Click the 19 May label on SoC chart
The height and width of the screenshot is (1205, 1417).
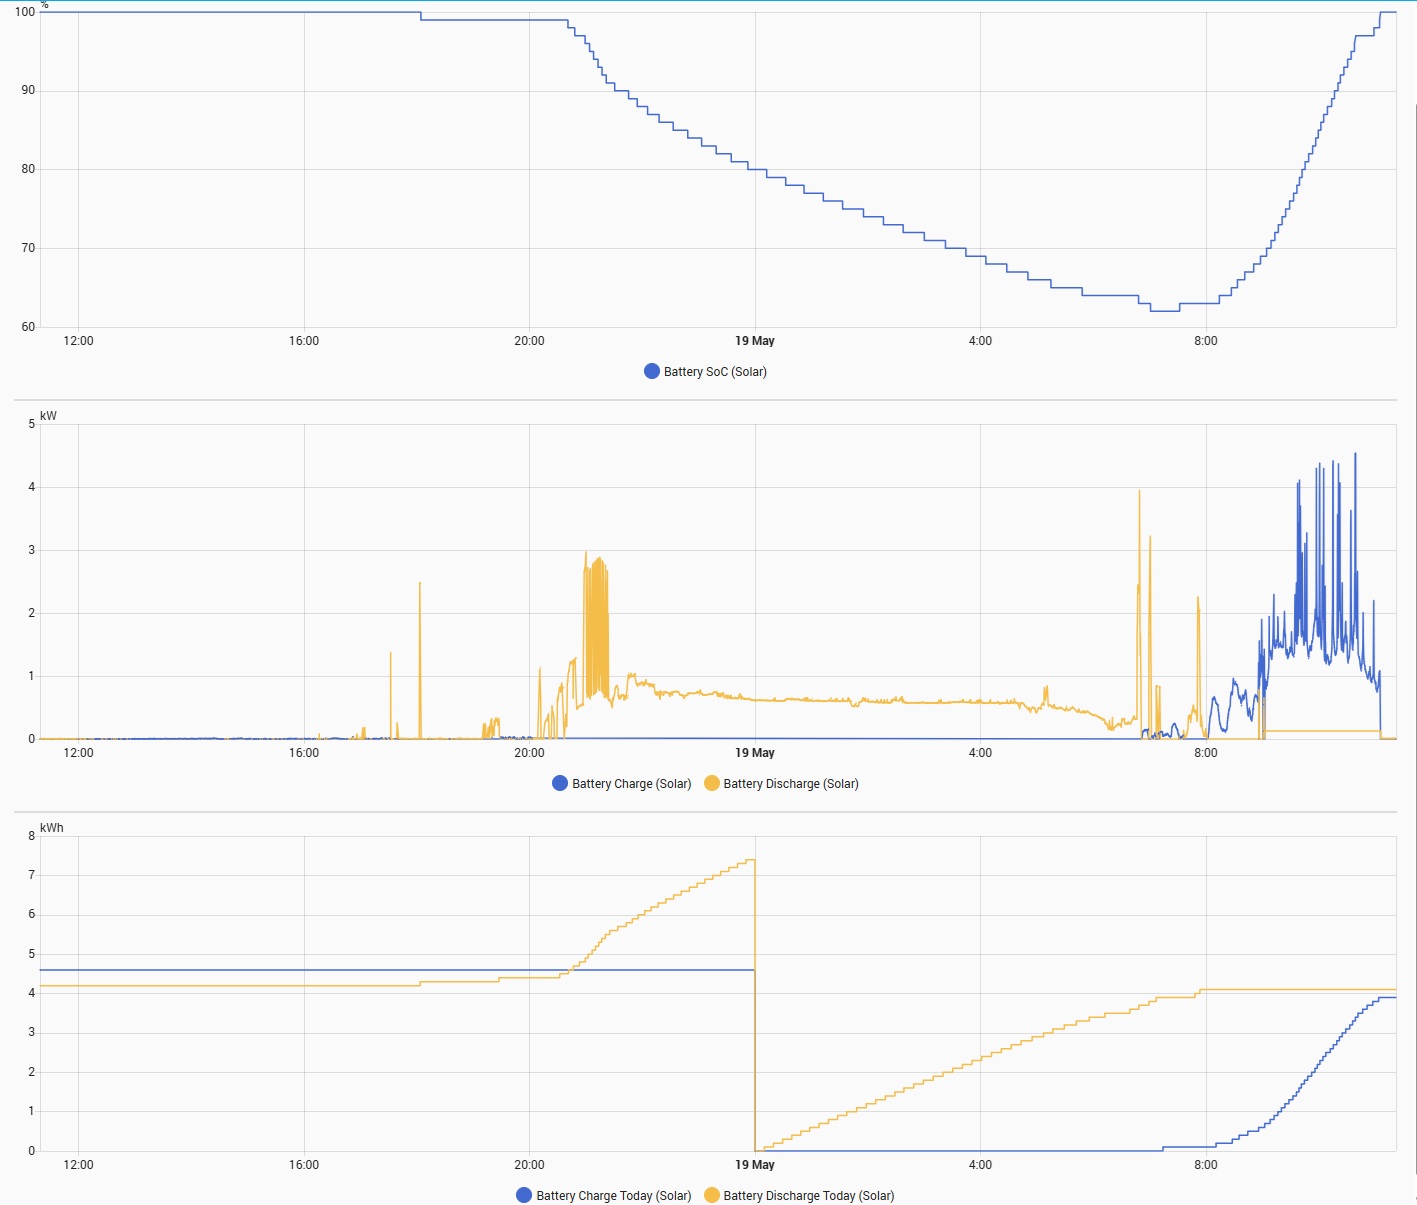pyautogui.click(x=754, y=341)
